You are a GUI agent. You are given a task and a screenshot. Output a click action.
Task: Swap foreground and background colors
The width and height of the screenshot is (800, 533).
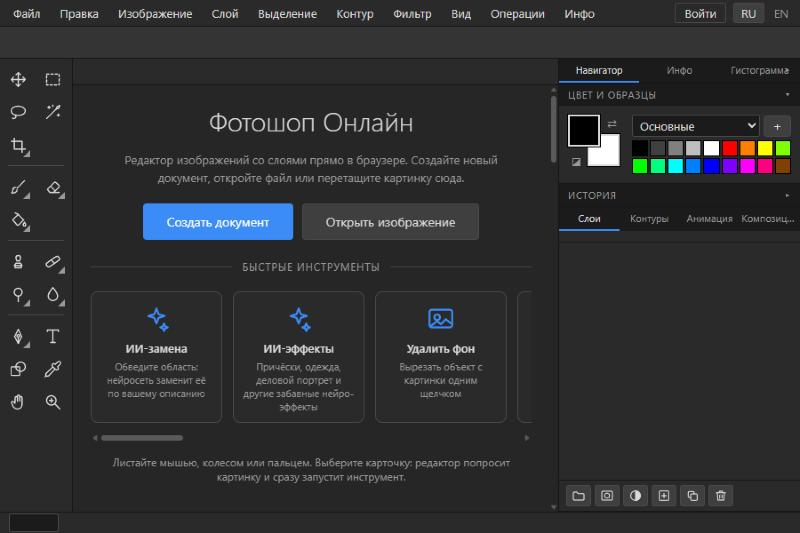click(x=612, y=124)
